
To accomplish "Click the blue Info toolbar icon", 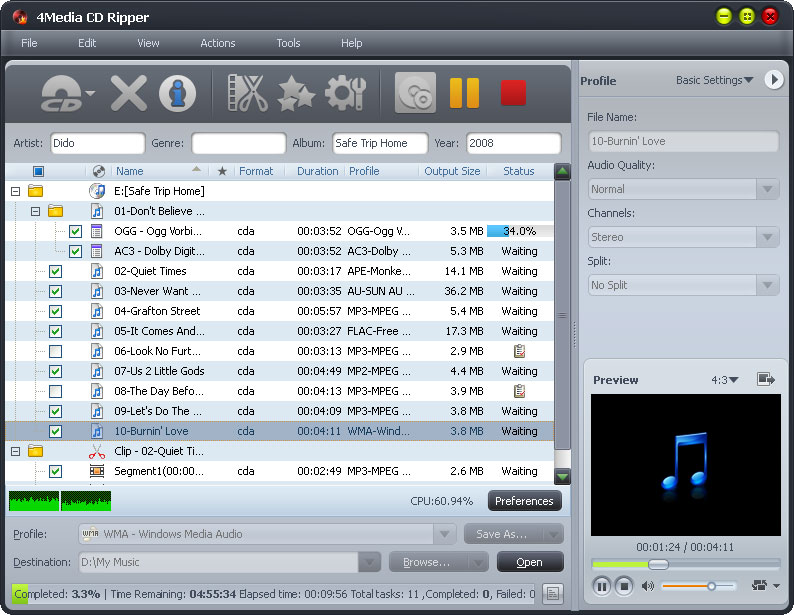I will click(177, 93).
